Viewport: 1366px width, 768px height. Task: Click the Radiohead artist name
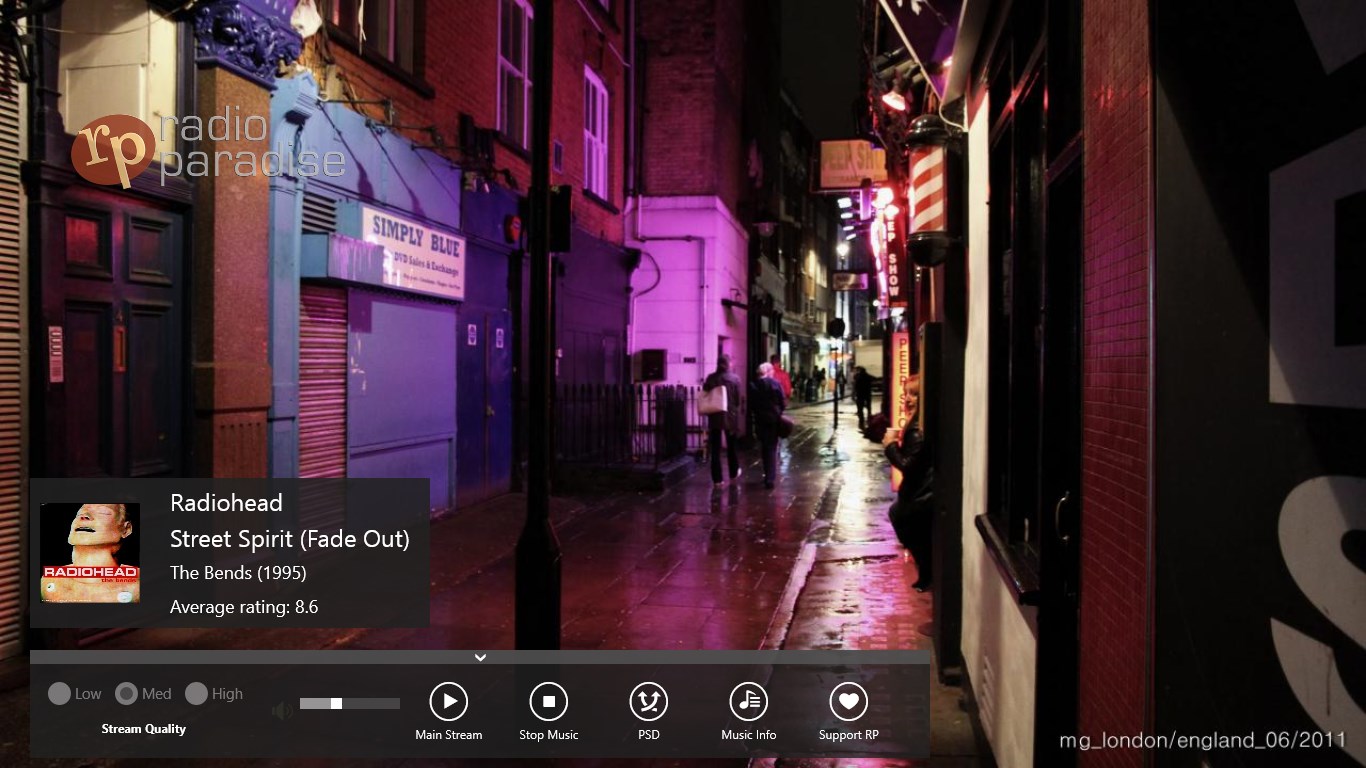click(x=226, y=503)
